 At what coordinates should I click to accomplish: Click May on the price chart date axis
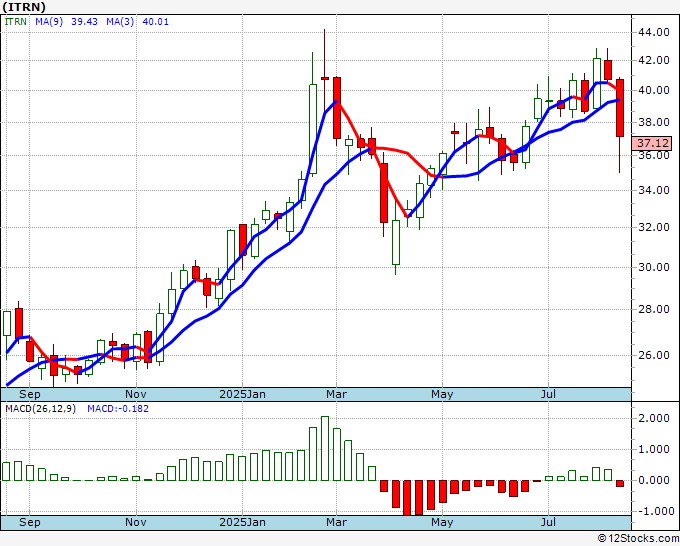click(442, 394)
